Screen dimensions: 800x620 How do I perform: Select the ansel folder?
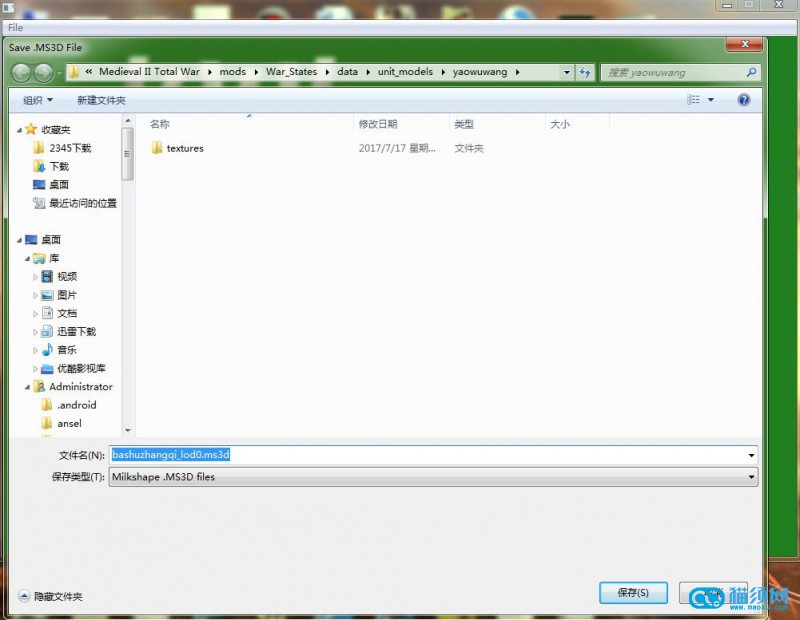click(x=61, y=424)
